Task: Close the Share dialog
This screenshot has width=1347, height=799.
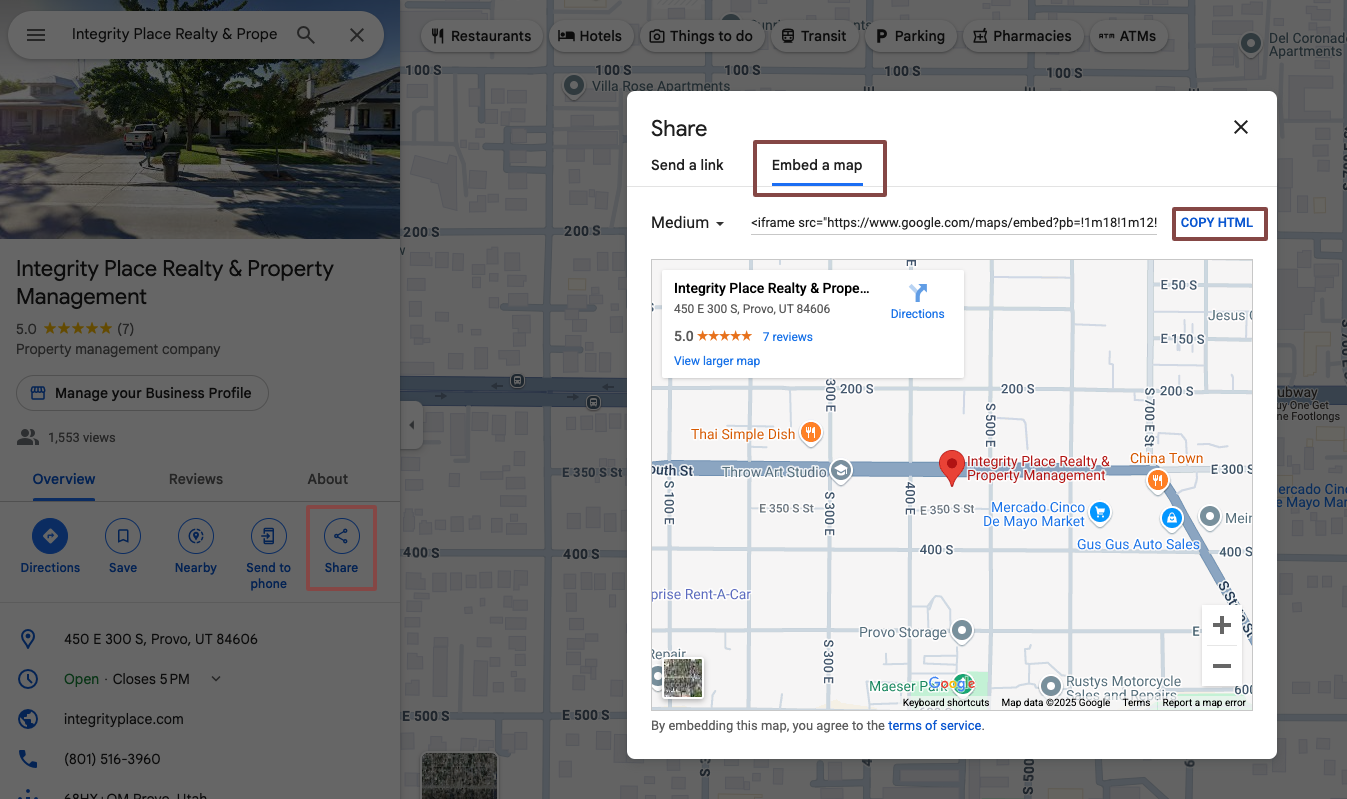Action: 1241,127
